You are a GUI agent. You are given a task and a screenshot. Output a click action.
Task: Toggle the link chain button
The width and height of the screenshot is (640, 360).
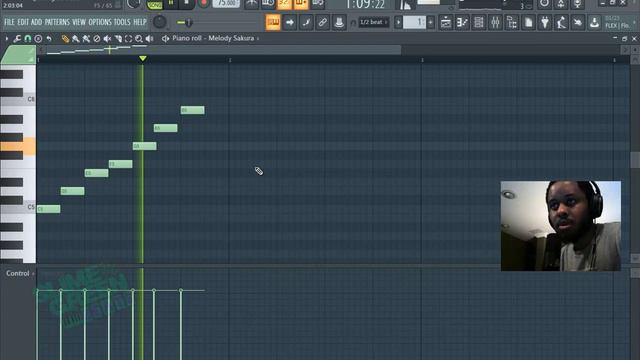pos(322,22)
